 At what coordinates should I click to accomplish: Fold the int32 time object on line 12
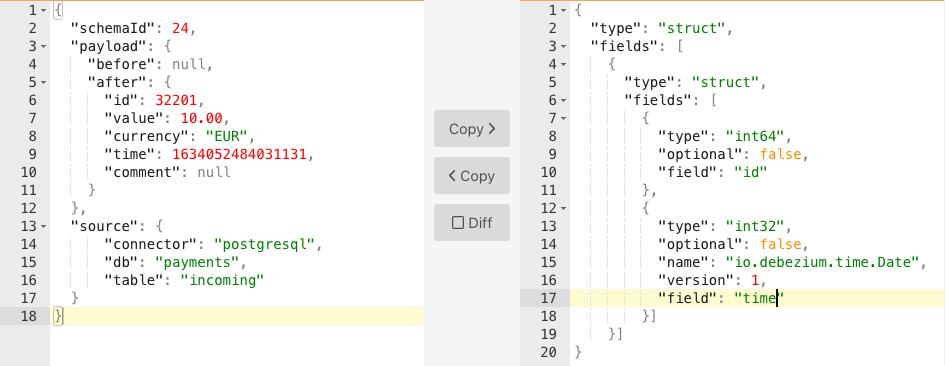pos(563,209)
